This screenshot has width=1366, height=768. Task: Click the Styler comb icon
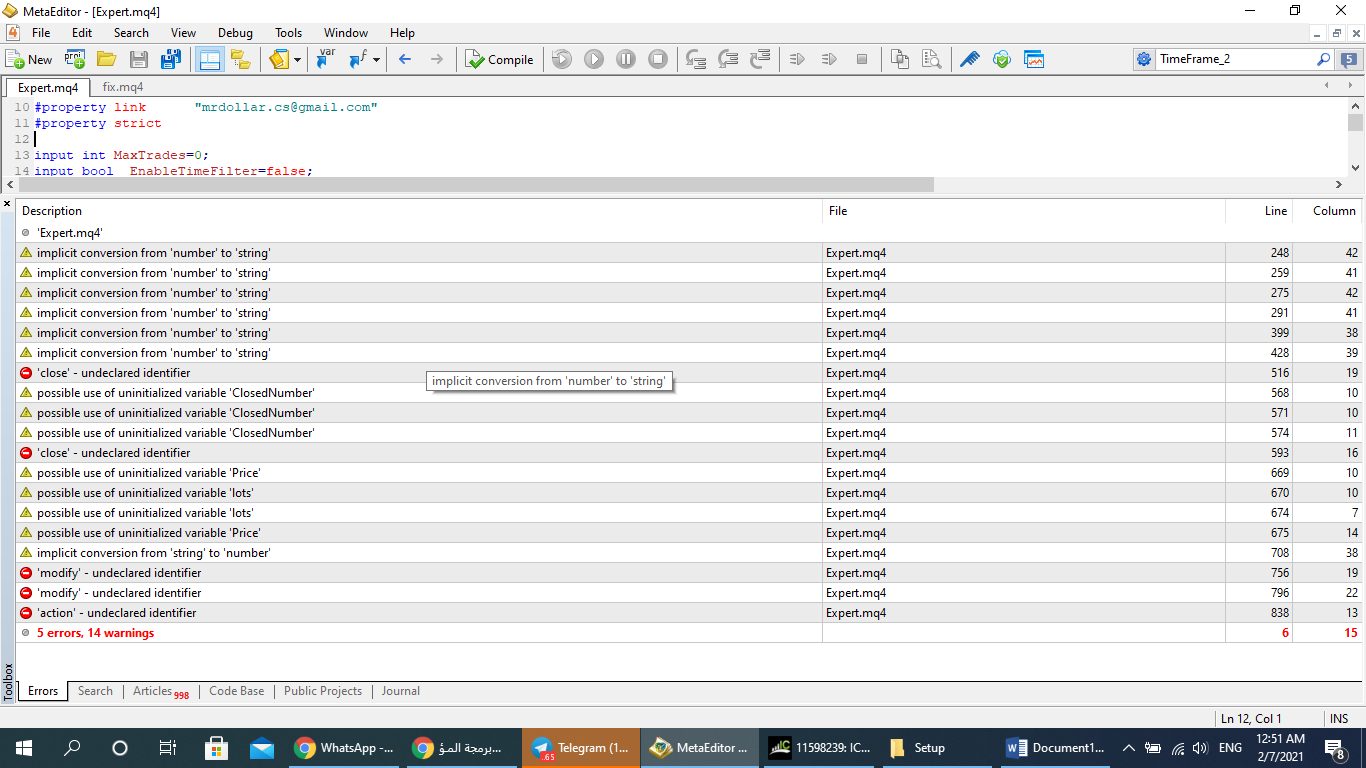pyautogui.click(x=969, y=60)
